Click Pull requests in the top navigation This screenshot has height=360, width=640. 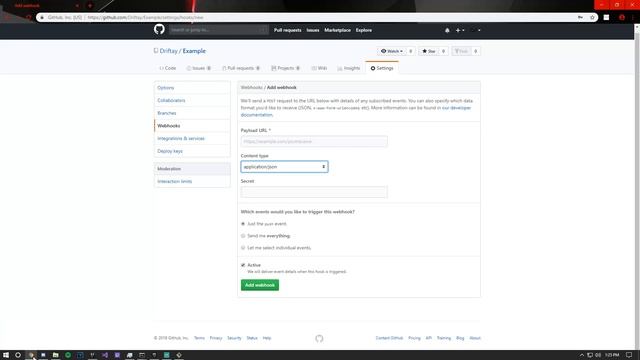click(x=287, y=30)
